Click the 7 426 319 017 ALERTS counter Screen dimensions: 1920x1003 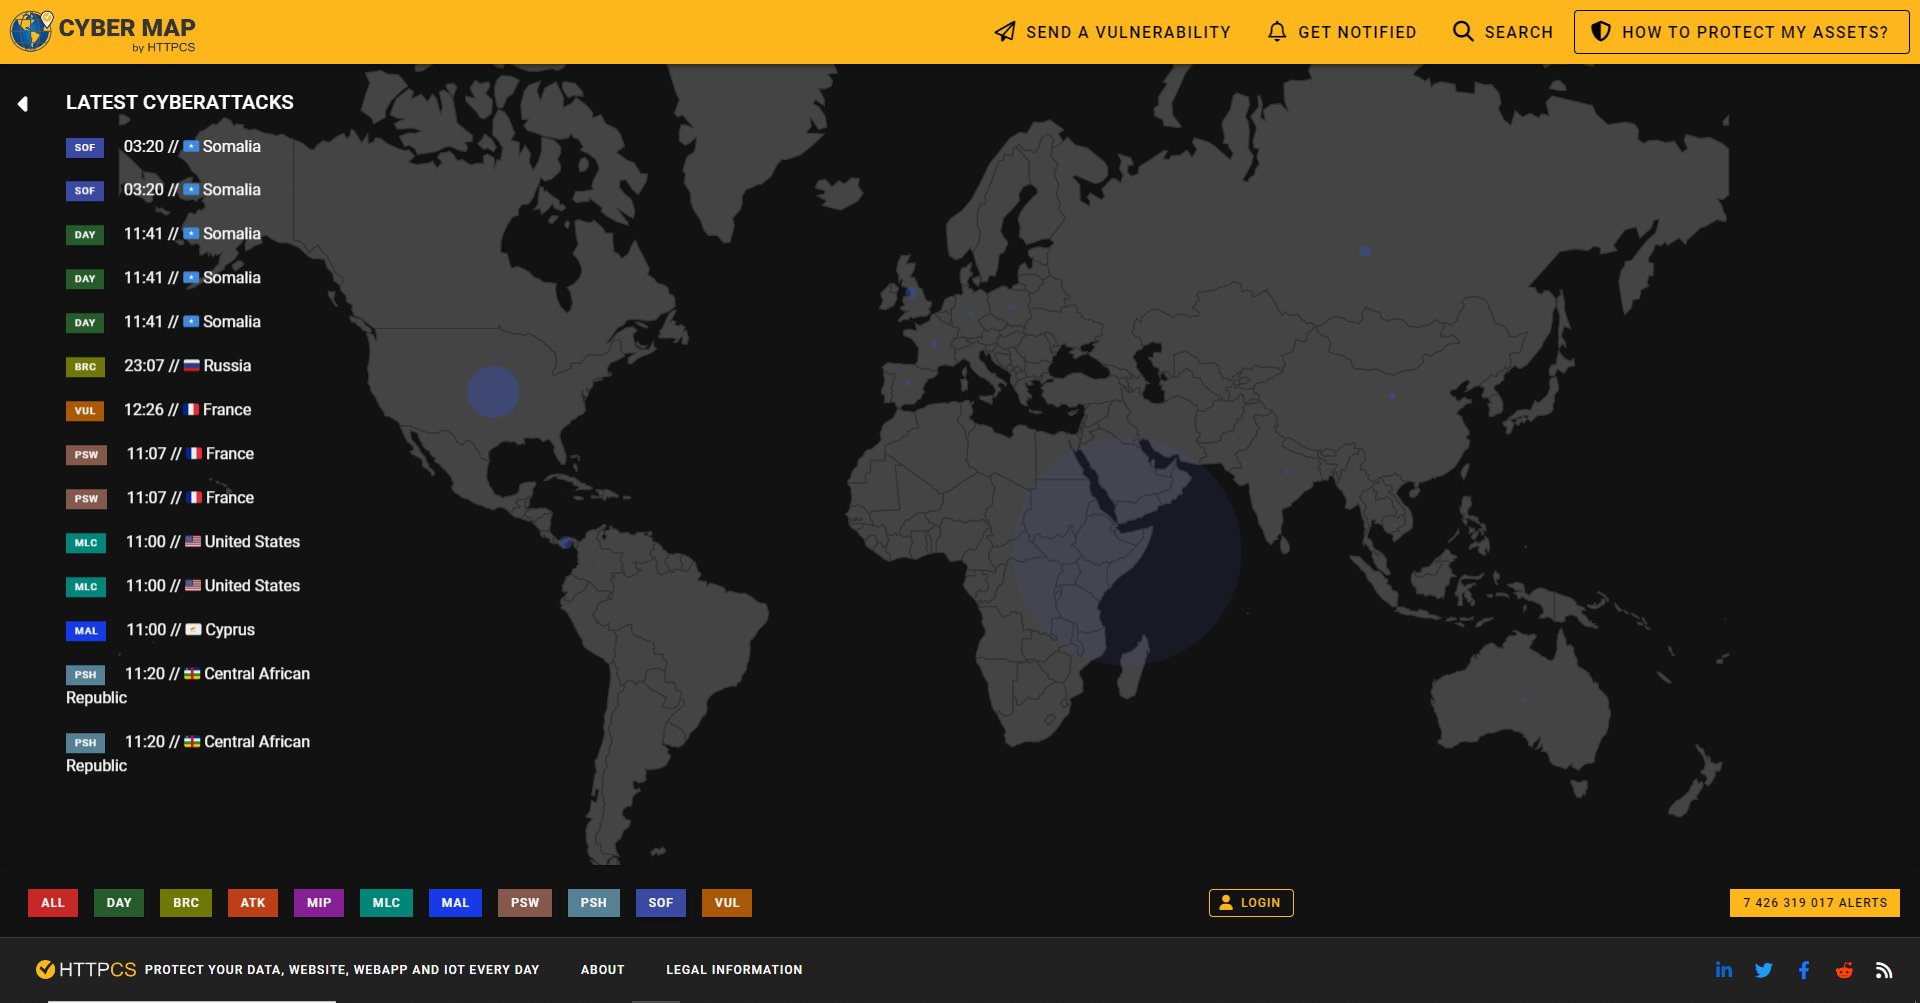[1814, 902]
